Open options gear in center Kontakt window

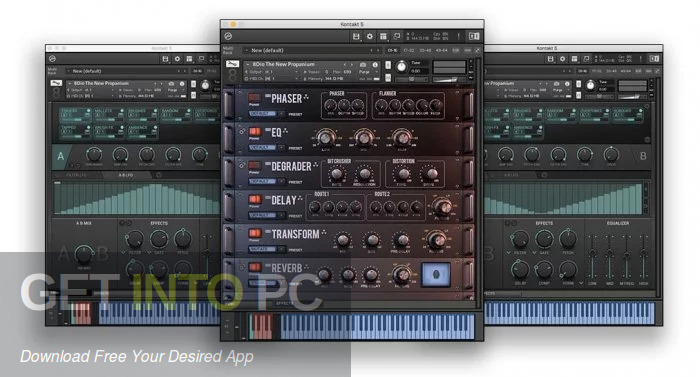pyautogui.click(x=370, y=37)
